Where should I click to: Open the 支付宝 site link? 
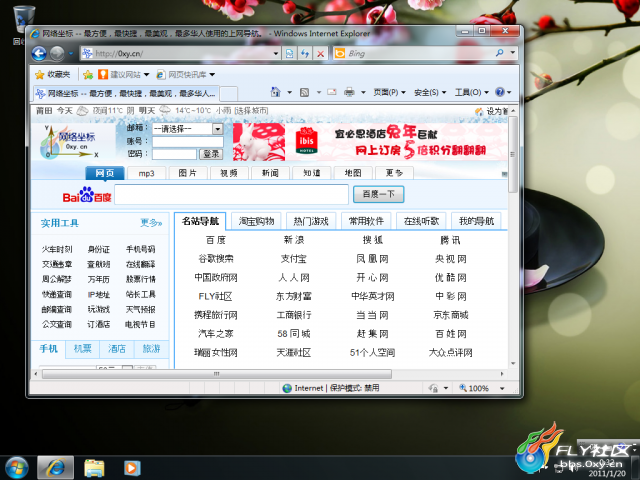tap(293, 259)
